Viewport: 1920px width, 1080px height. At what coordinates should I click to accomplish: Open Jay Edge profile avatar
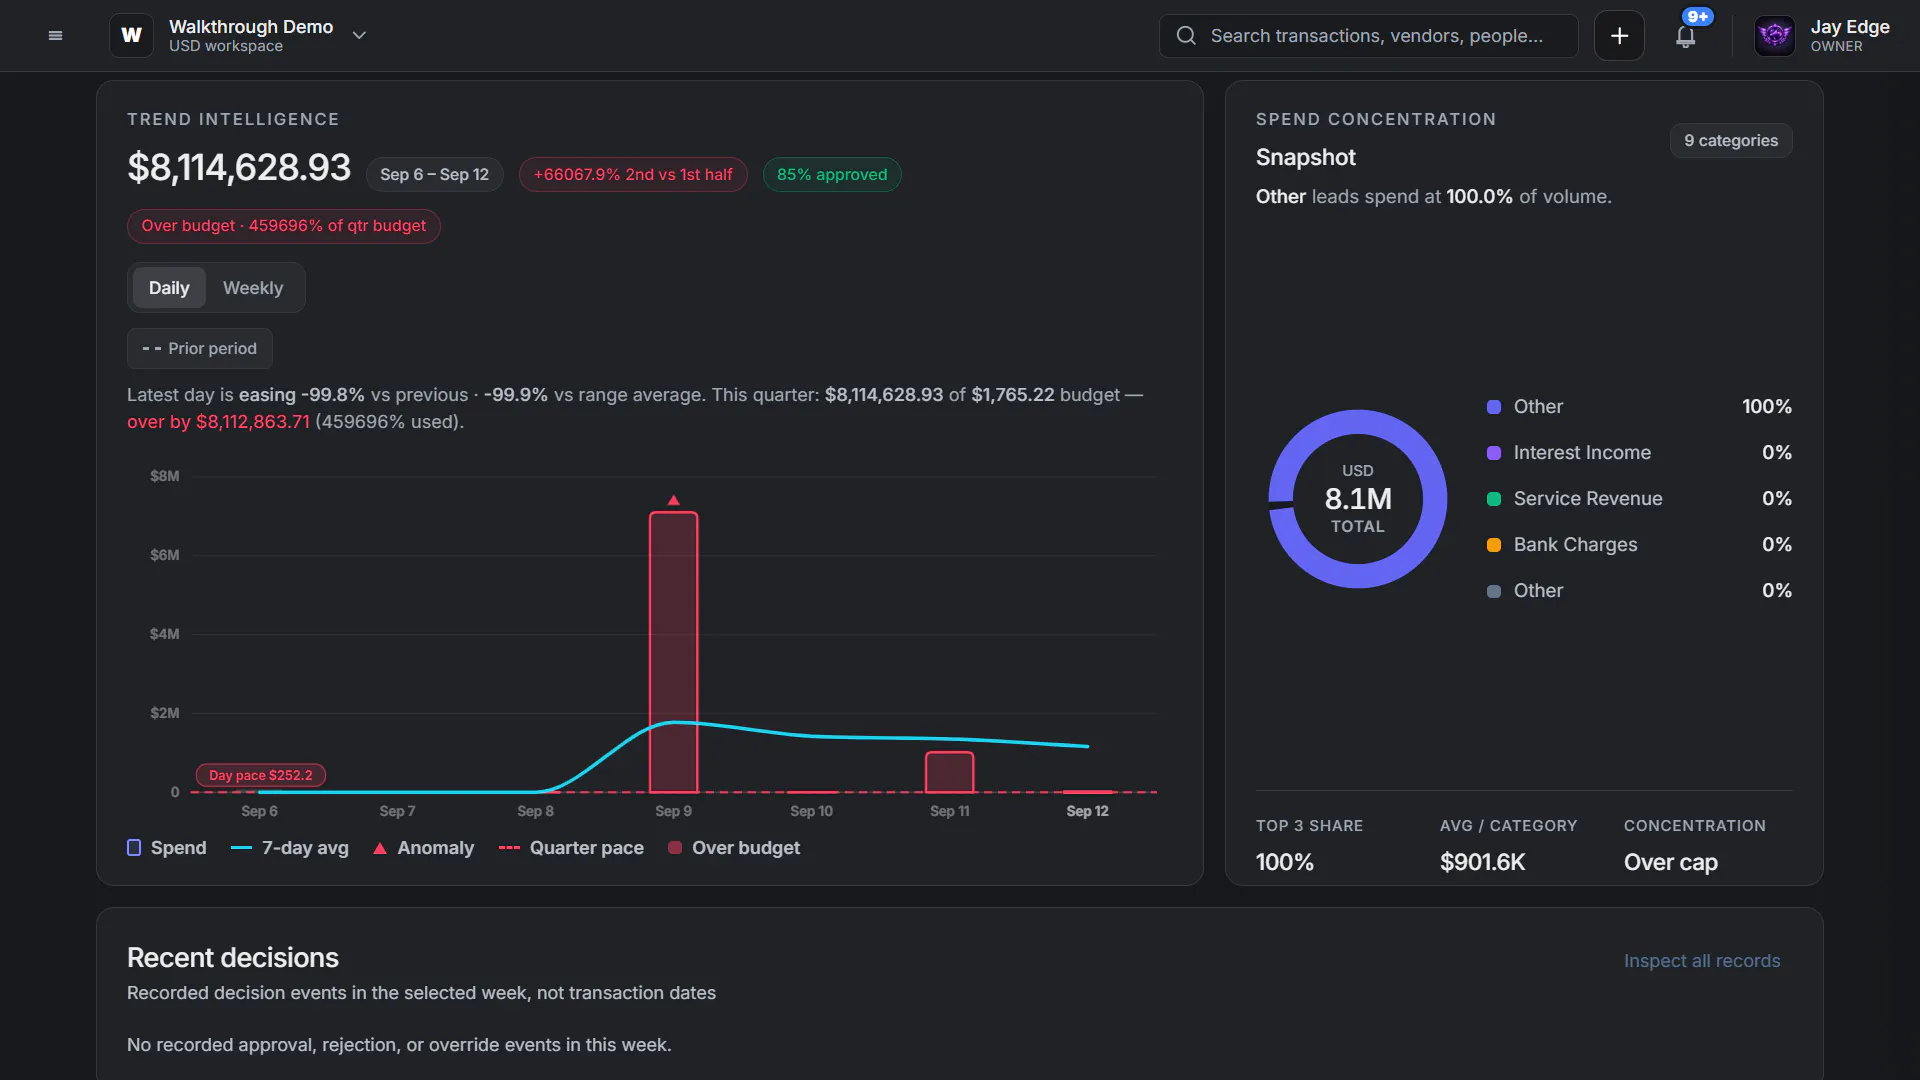[x=1774, y=36]
